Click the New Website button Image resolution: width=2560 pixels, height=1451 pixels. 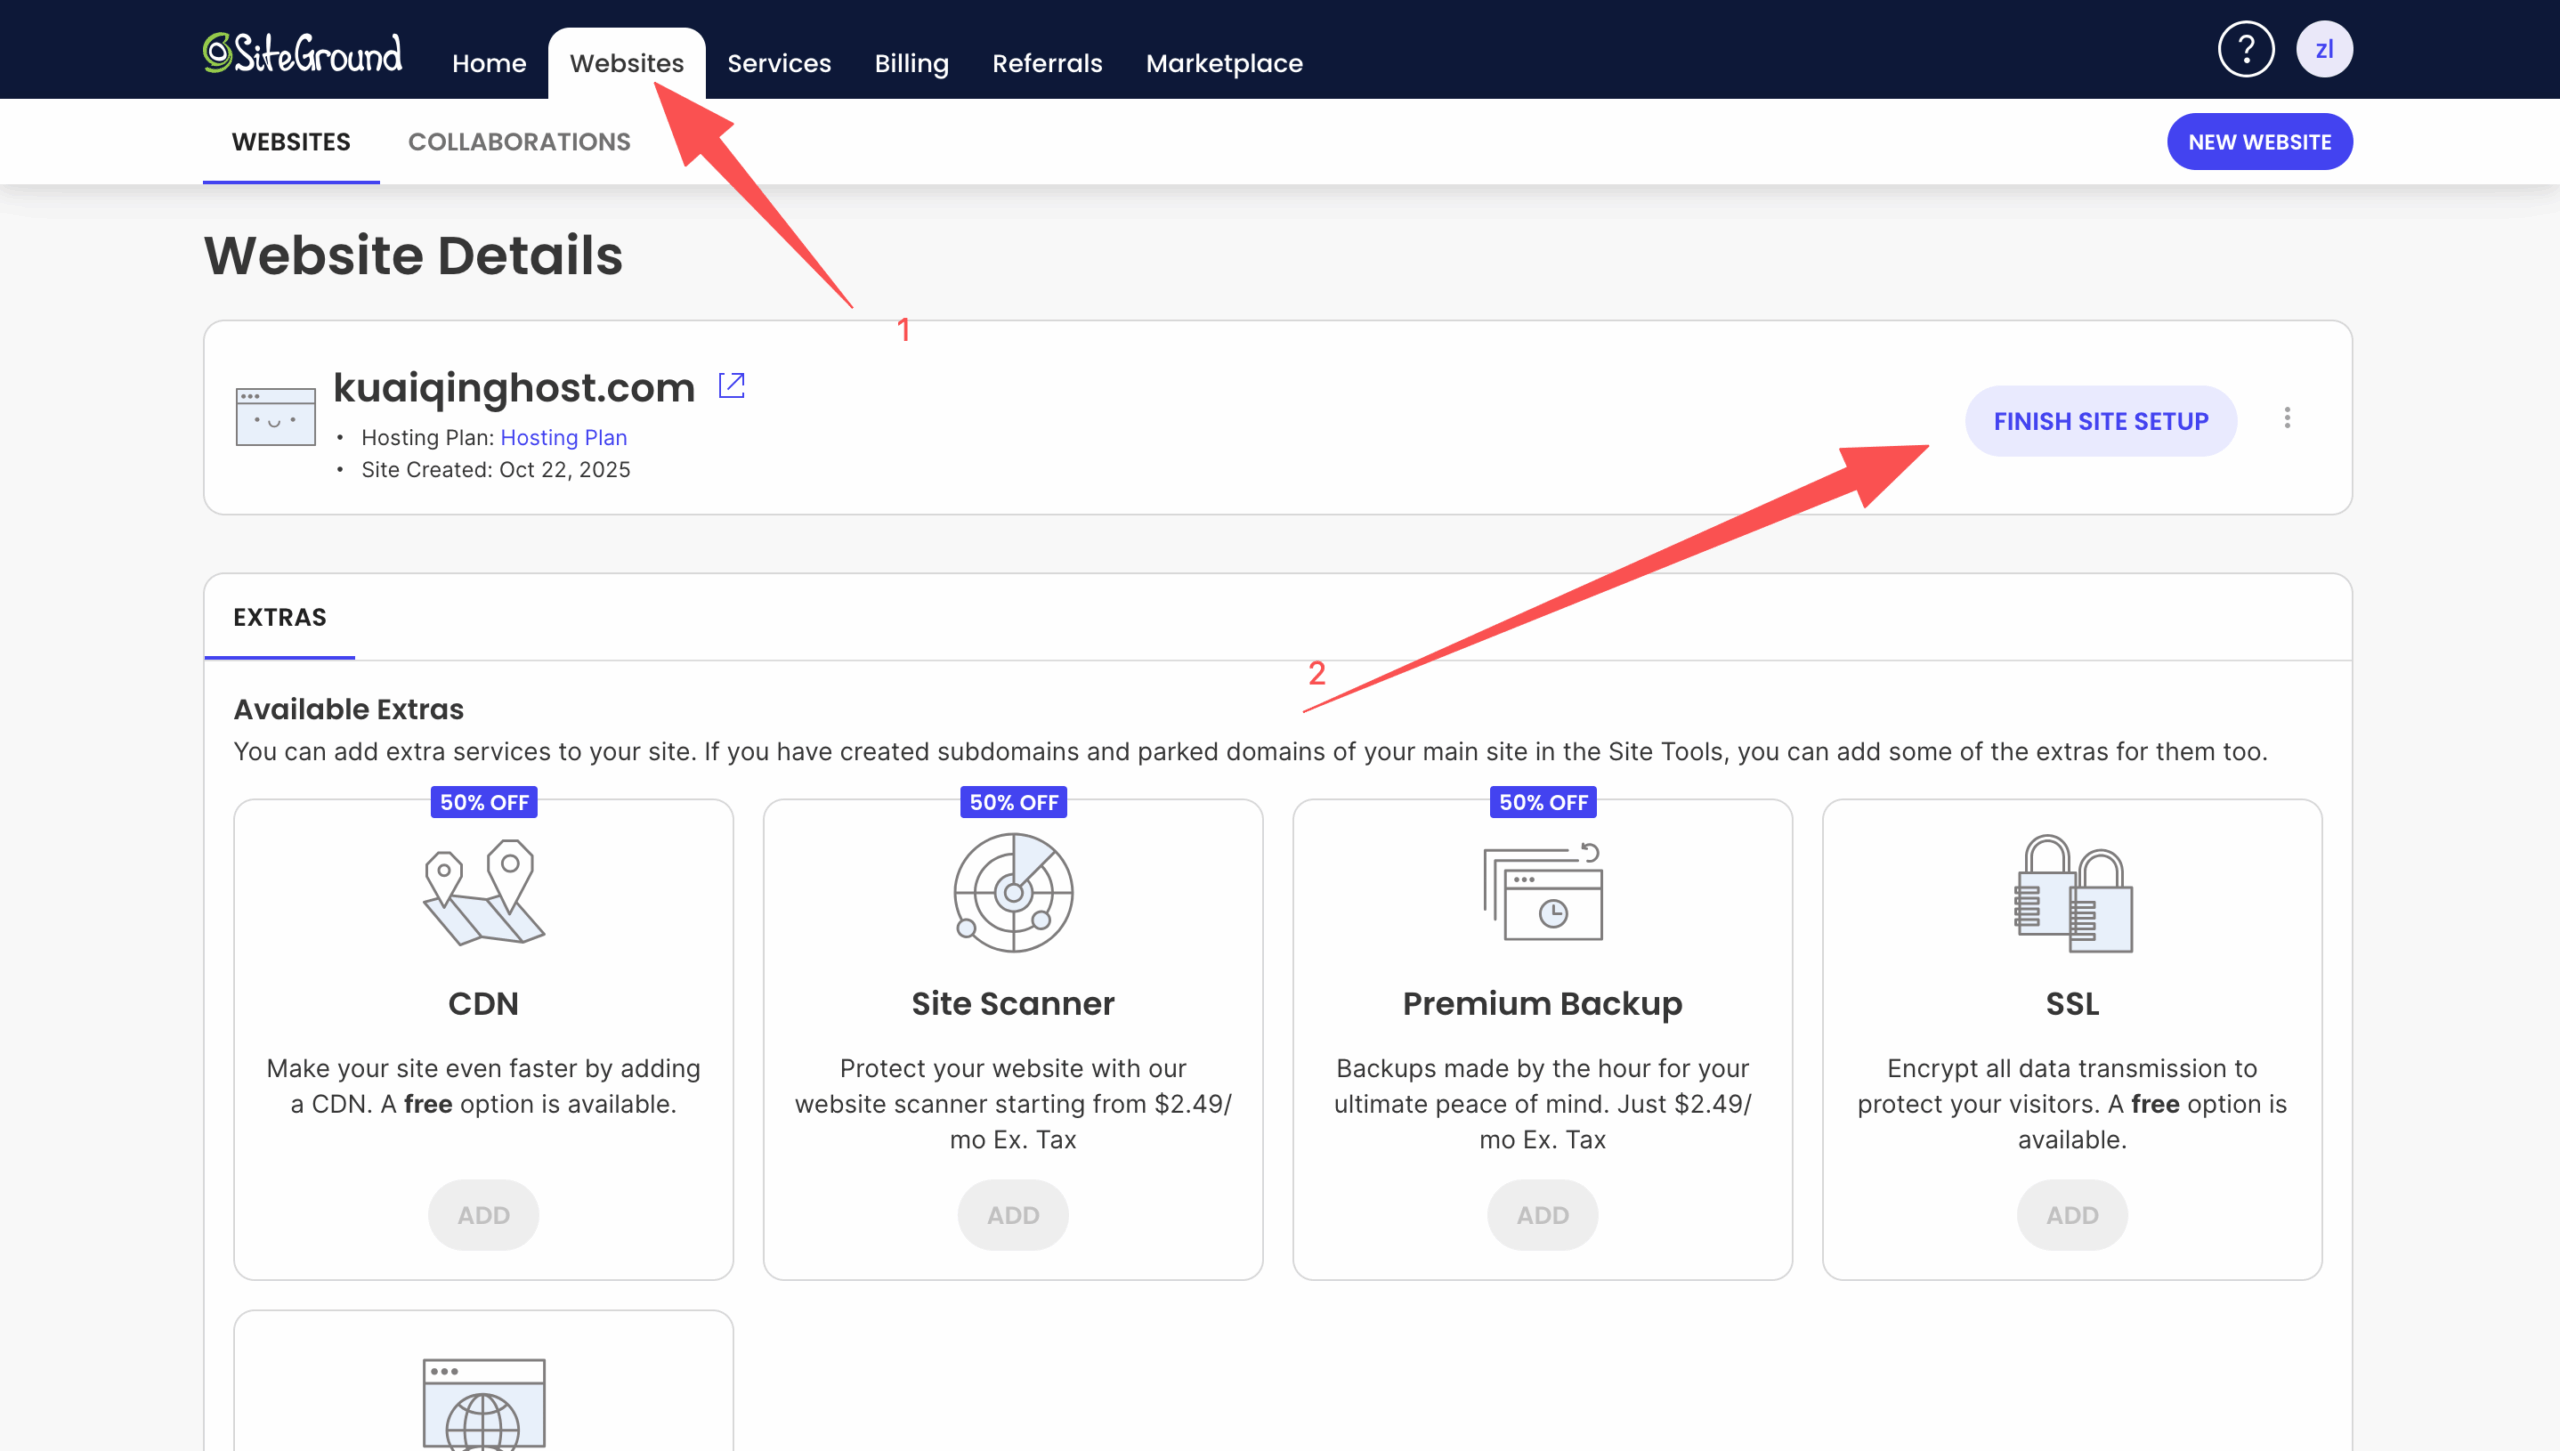click(x=2259, y=142)
